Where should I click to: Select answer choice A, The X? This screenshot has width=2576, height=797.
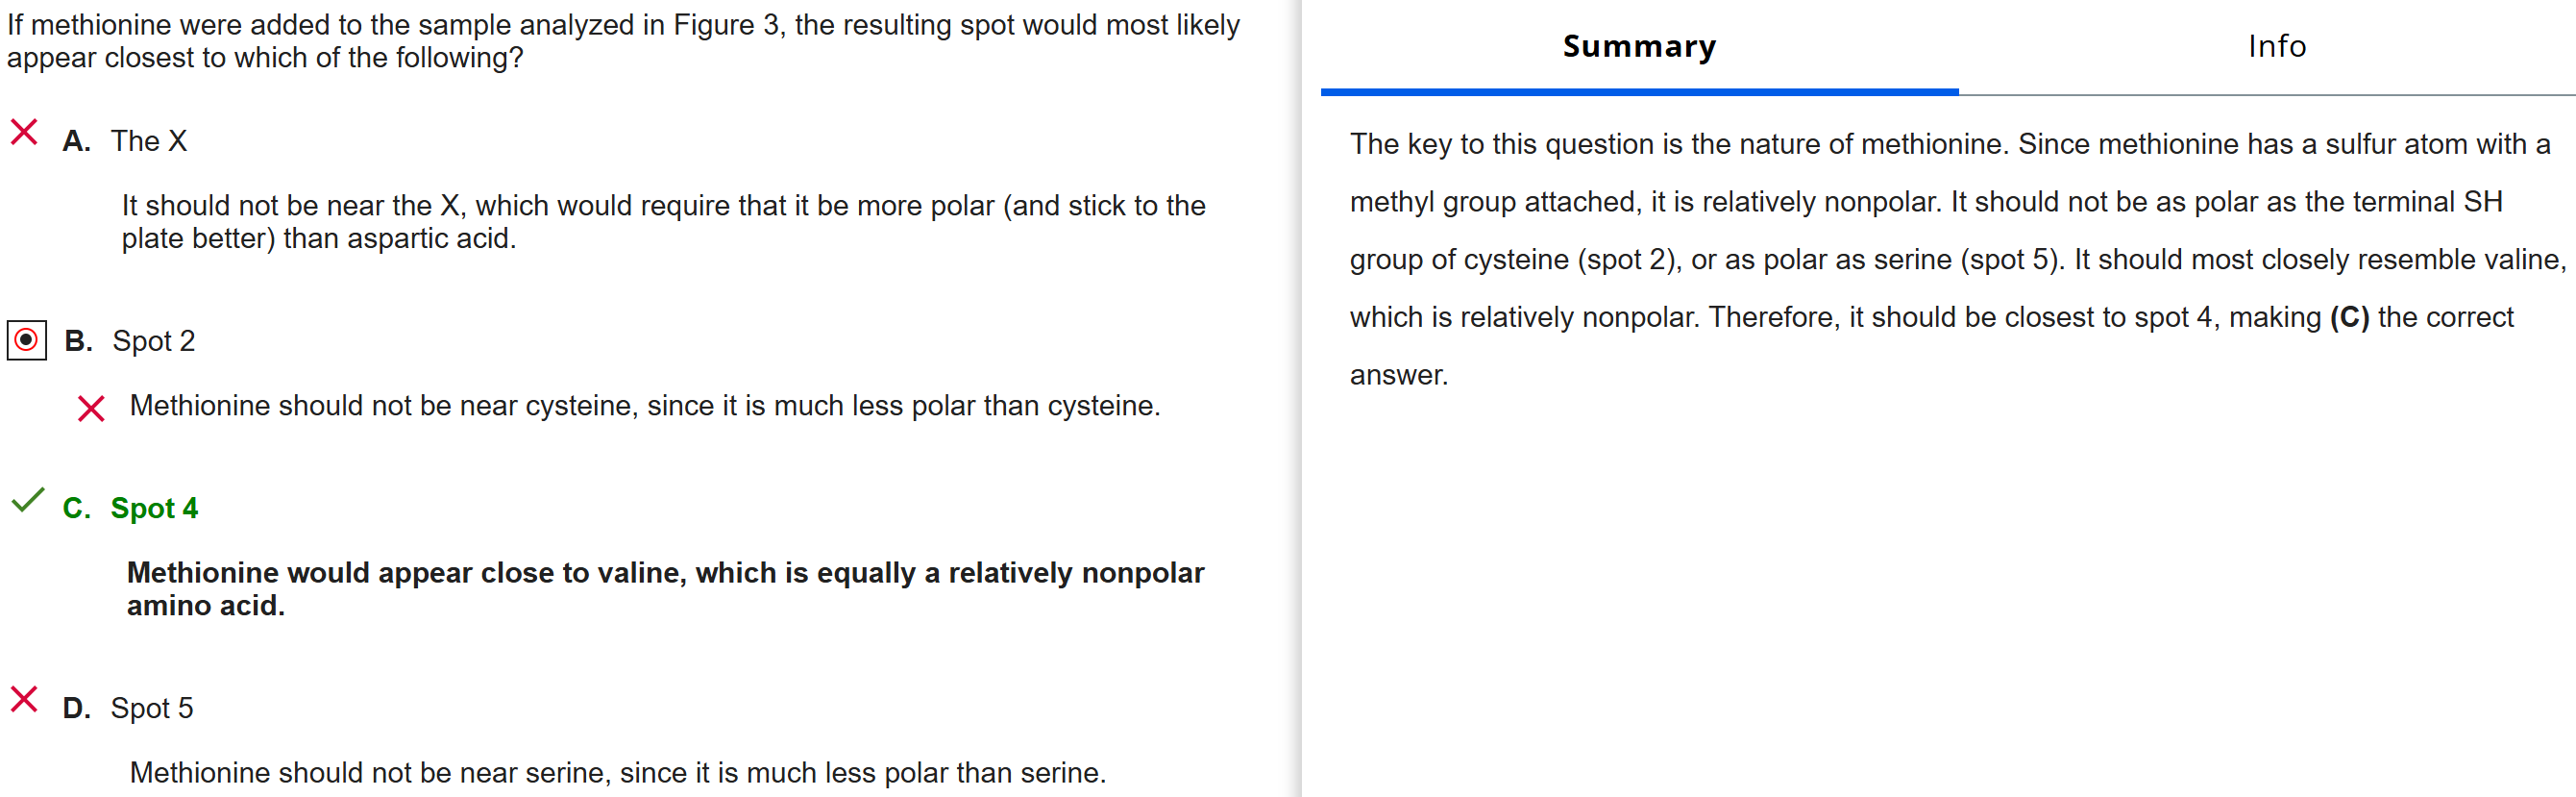pos(149,141)
